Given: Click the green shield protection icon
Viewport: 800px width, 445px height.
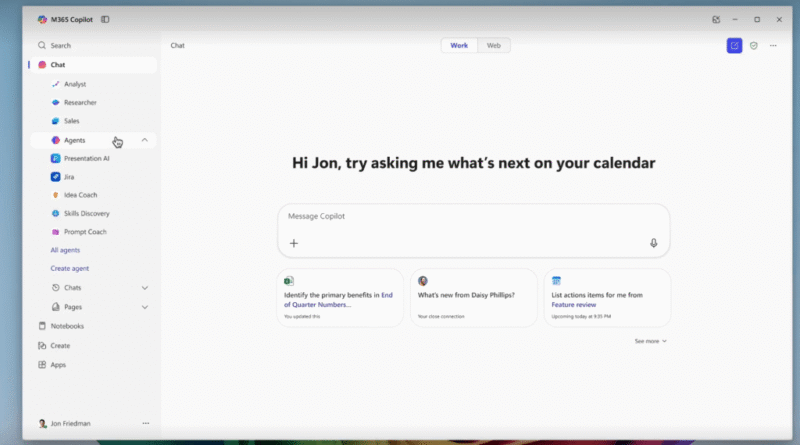Looking at the screenshot, I should (x=754, y=45).
